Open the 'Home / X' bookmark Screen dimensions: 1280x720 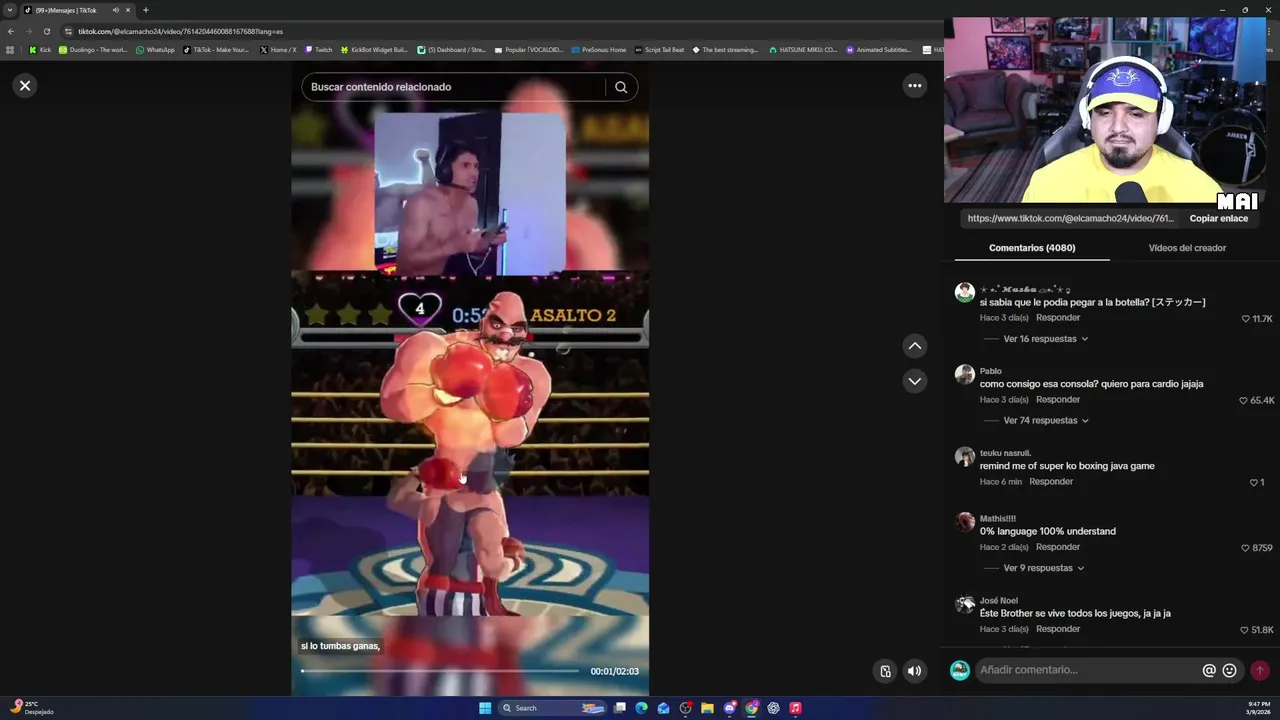278,50
